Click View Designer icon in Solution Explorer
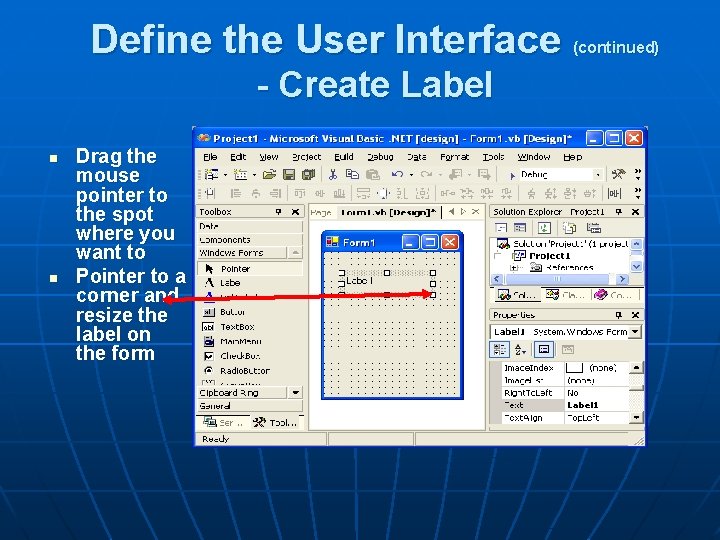Viewport: 720px width, 540px height. [520, 228]
